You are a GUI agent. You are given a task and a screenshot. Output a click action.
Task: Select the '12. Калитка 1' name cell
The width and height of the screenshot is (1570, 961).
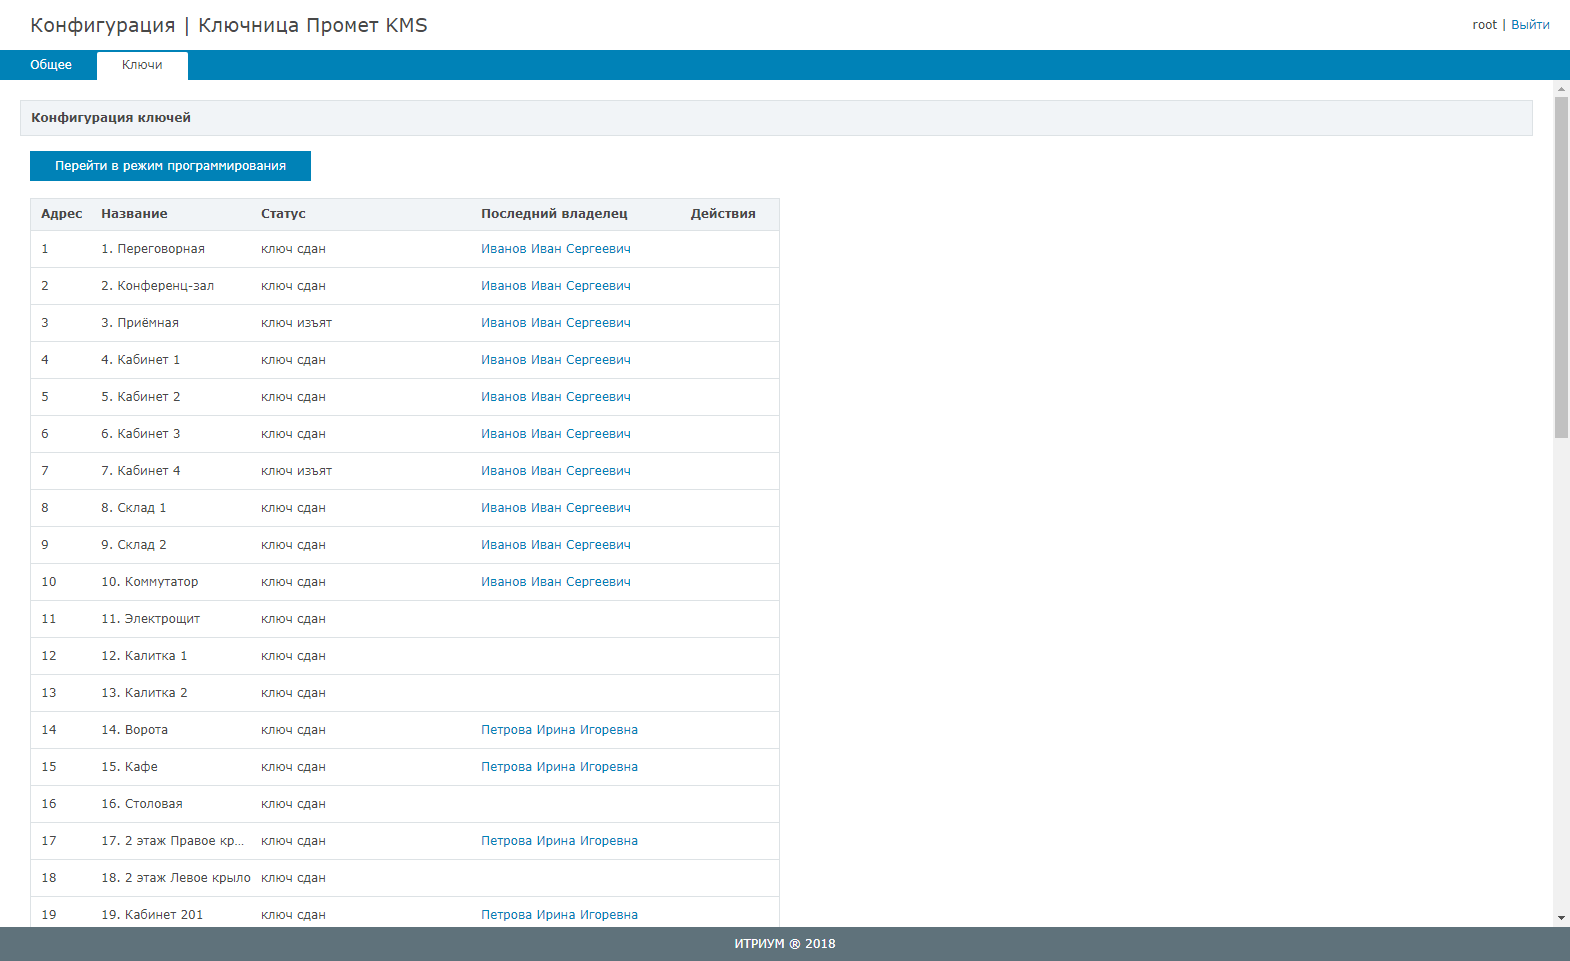(x=144, y=656)
